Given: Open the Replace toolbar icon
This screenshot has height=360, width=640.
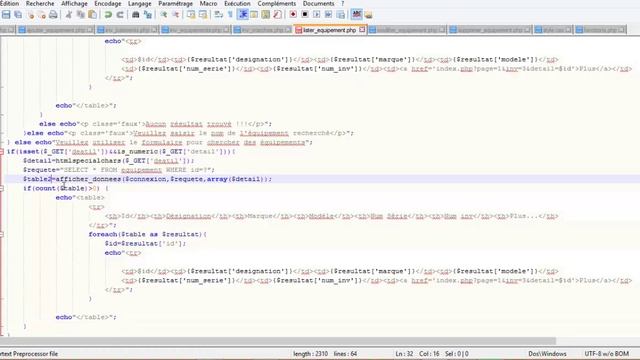Looking at the screenshot, I should (x=147, y=15).
